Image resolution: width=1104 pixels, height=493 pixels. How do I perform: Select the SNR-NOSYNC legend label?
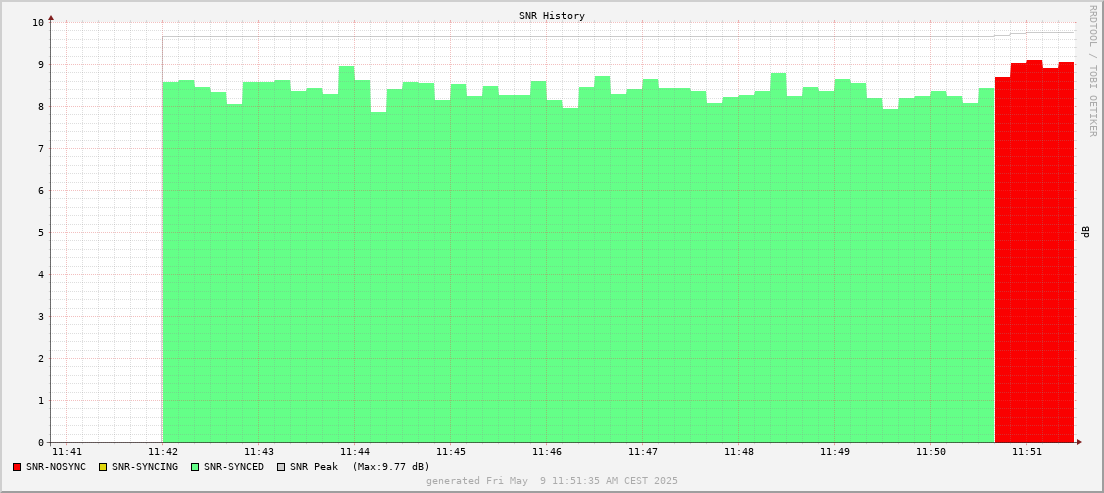[56, 467]
